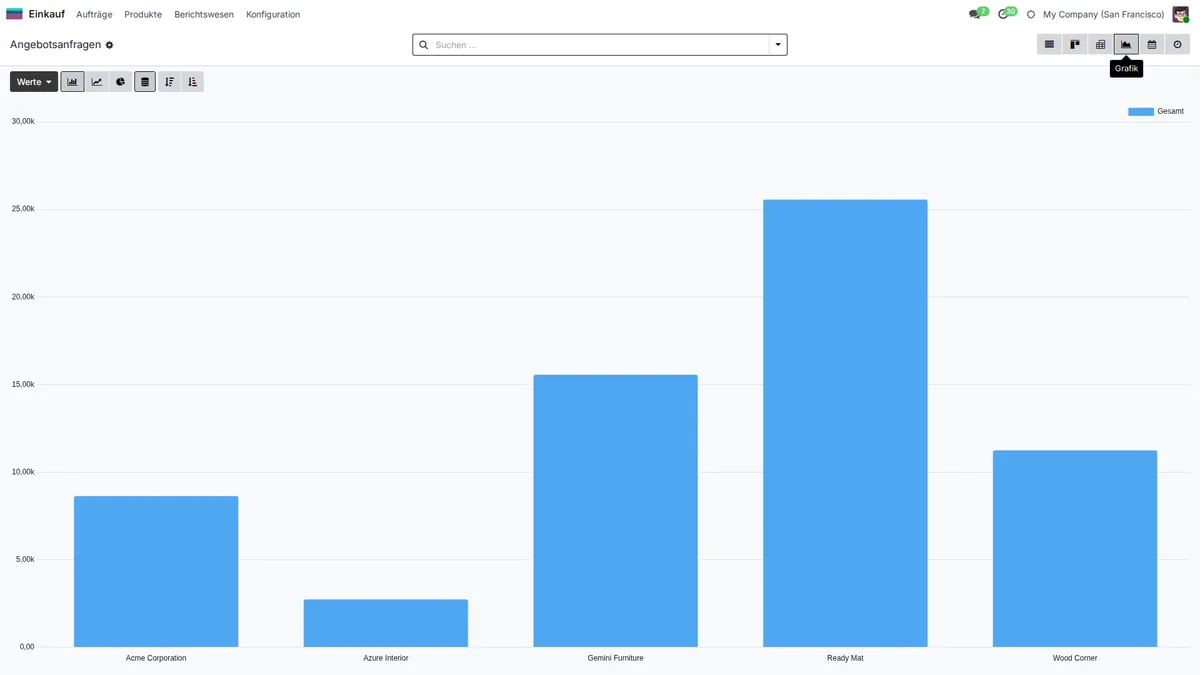Switch to calendar view

1152,45
